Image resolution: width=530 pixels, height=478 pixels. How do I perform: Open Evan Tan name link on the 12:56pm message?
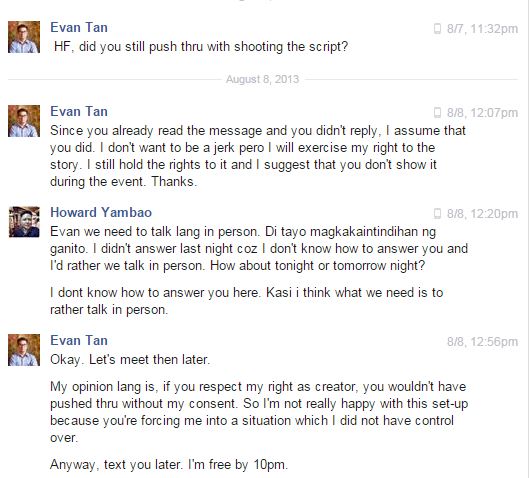tap(79, 341)
